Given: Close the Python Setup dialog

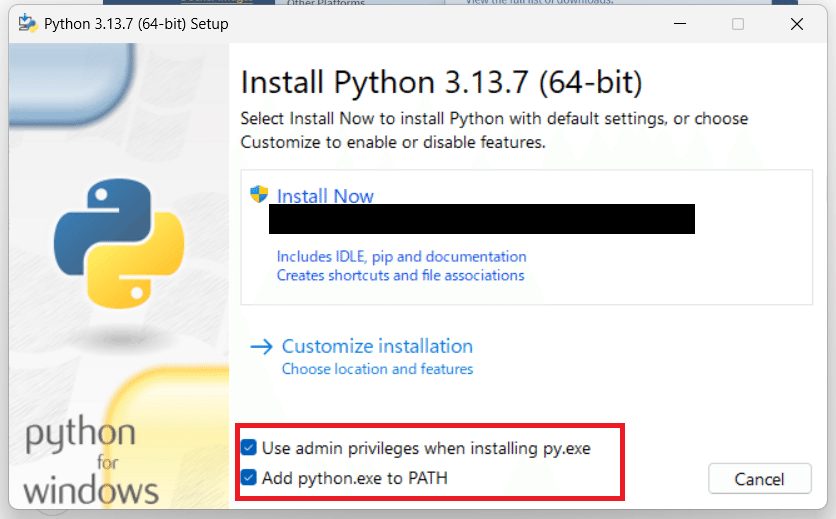Looking at the screenshot, I should [x=796, y=24].
